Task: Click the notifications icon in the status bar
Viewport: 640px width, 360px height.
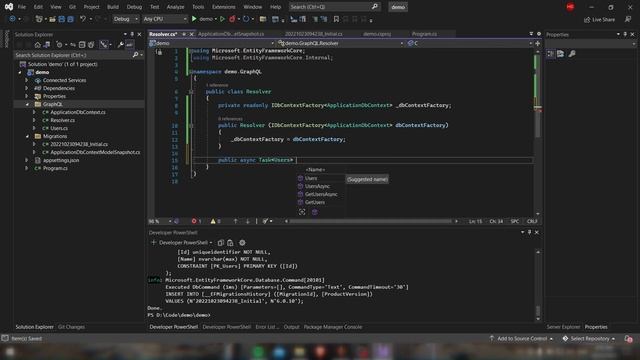Action: click(x=628, y=339)
